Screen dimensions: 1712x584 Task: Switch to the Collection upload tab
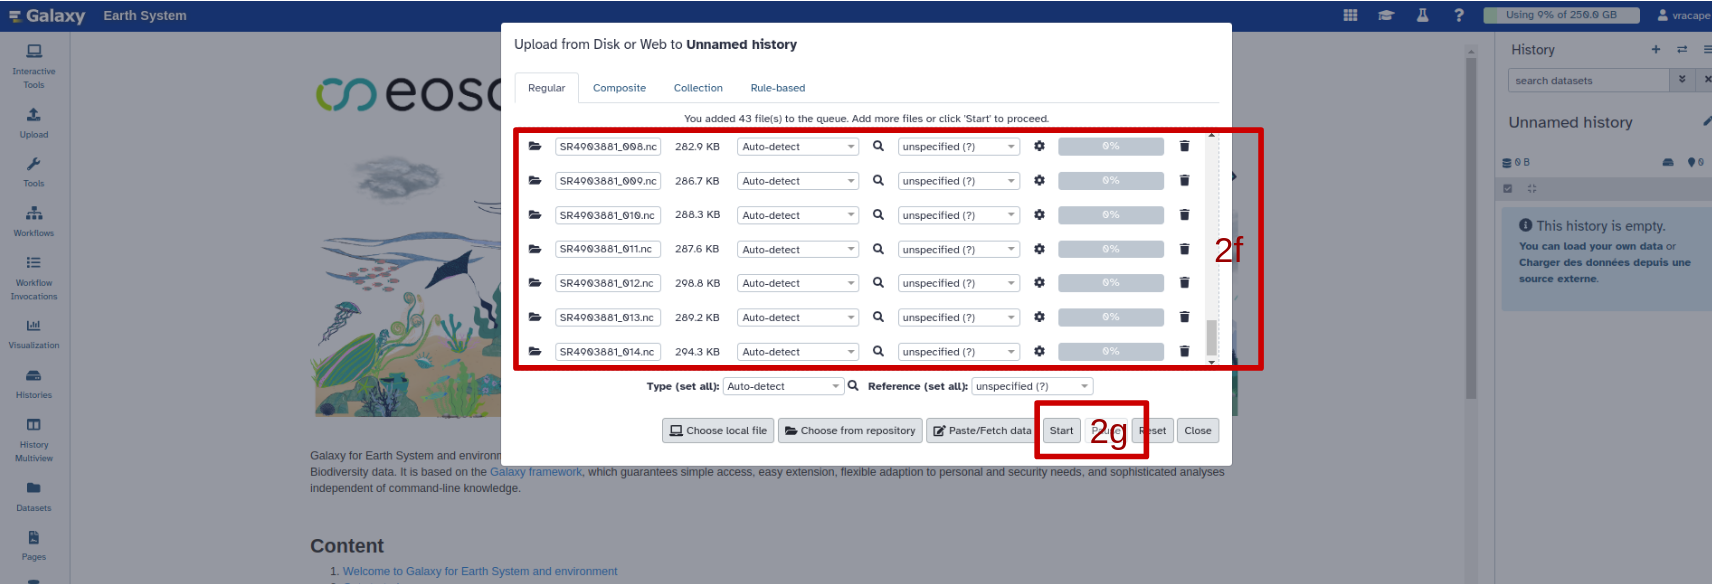pos(698,88)
